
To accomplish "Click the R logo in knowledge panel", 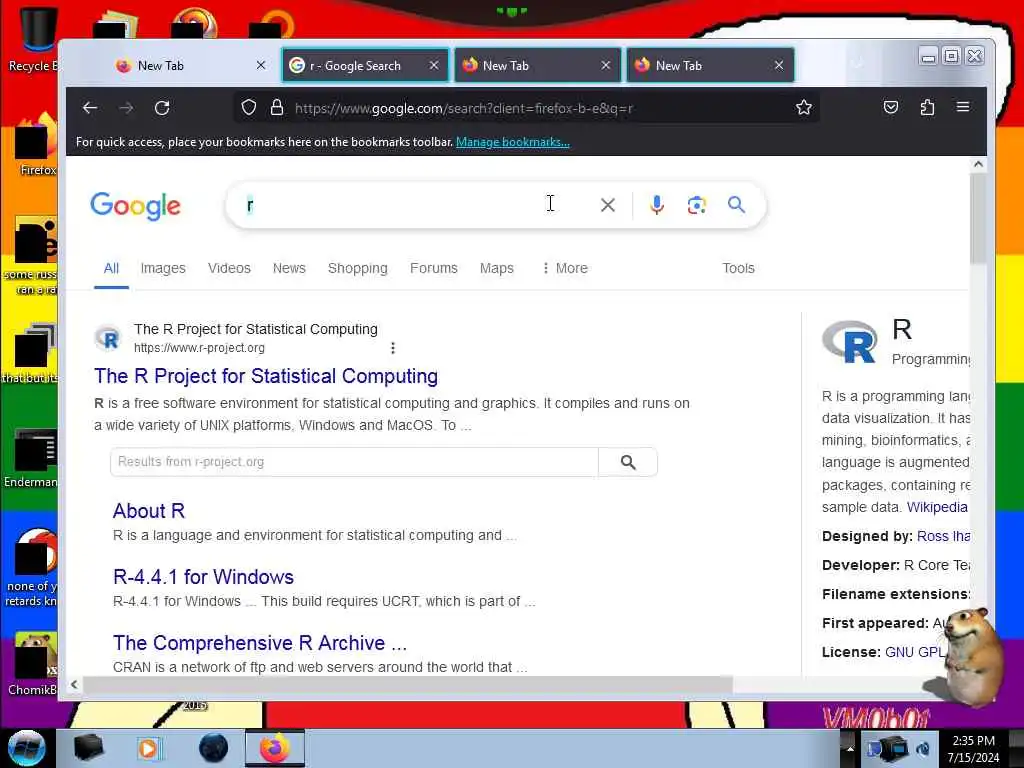I will [x=850, y=342].
